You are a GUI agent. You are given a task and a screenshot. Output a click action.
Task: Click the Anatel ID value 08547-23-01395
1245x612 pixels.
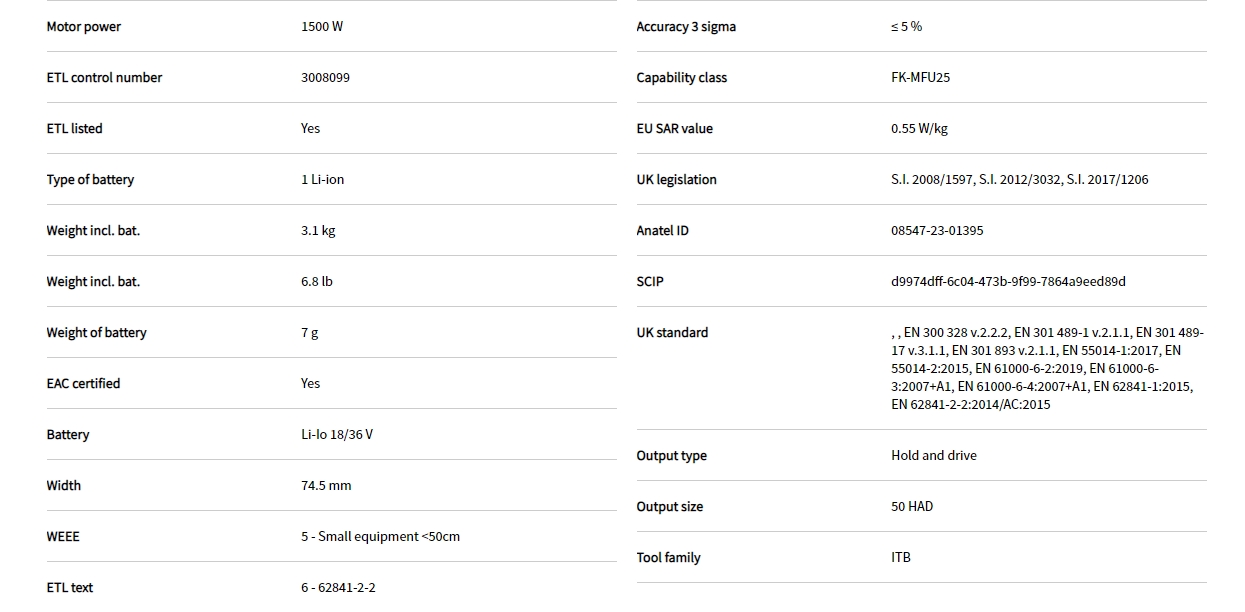pyautogui.click(x=937, y=231)
